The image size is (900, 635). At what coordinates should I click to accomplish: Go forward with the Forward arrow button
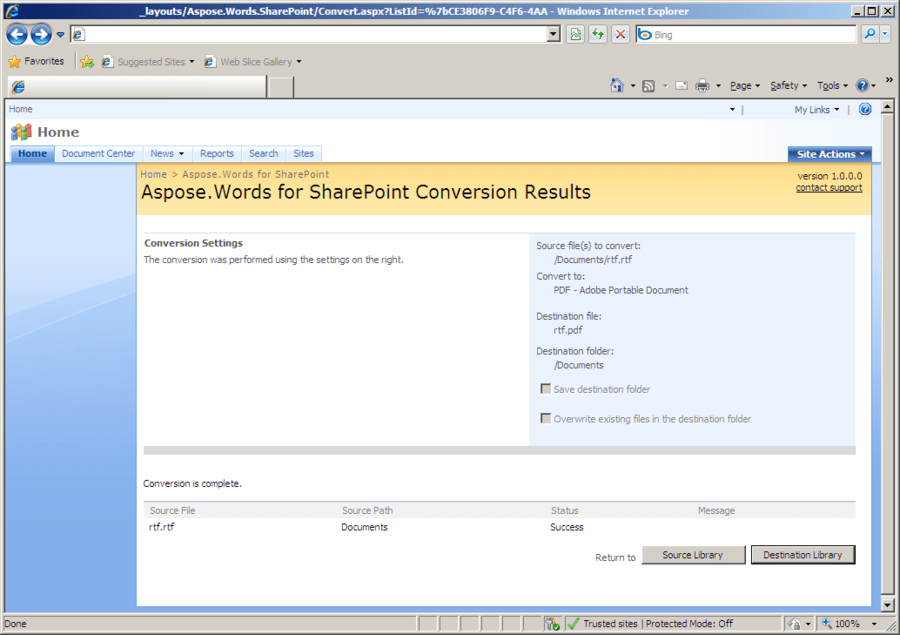41,34
